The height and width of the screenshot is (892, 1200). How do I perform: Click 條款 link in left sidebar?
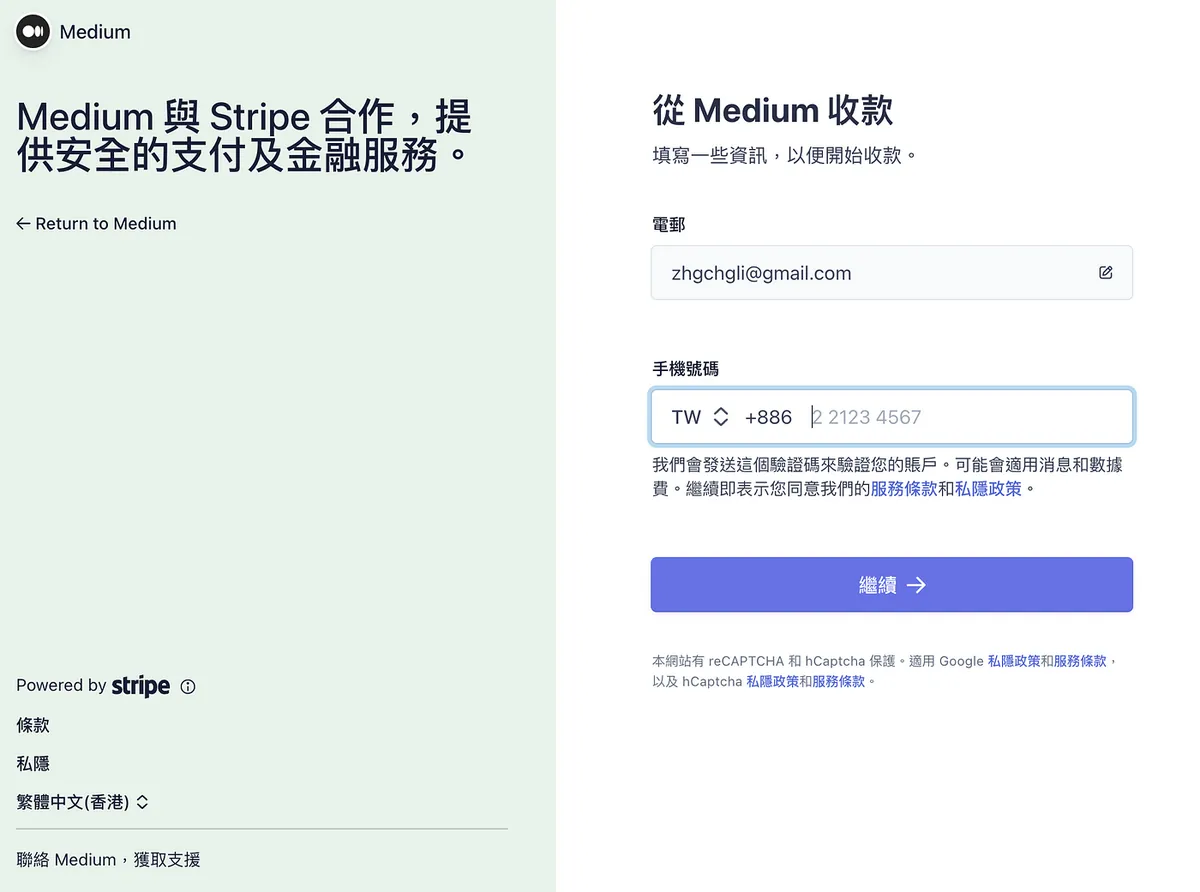(x=33, y=725)
